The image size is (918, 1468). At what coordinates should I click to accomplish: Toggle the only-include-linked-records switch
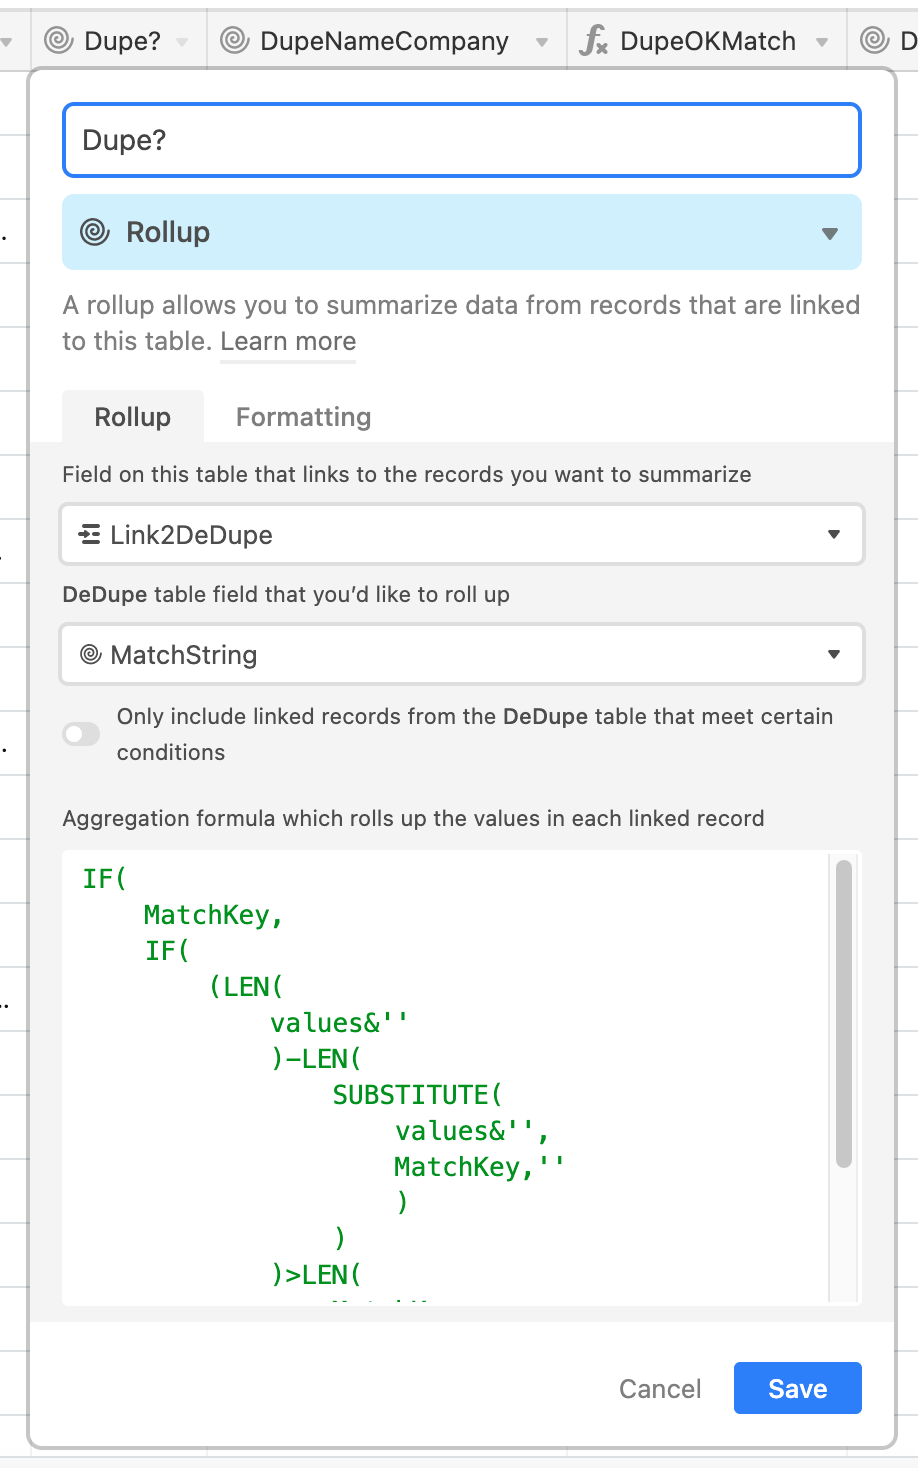coord(80,734)
